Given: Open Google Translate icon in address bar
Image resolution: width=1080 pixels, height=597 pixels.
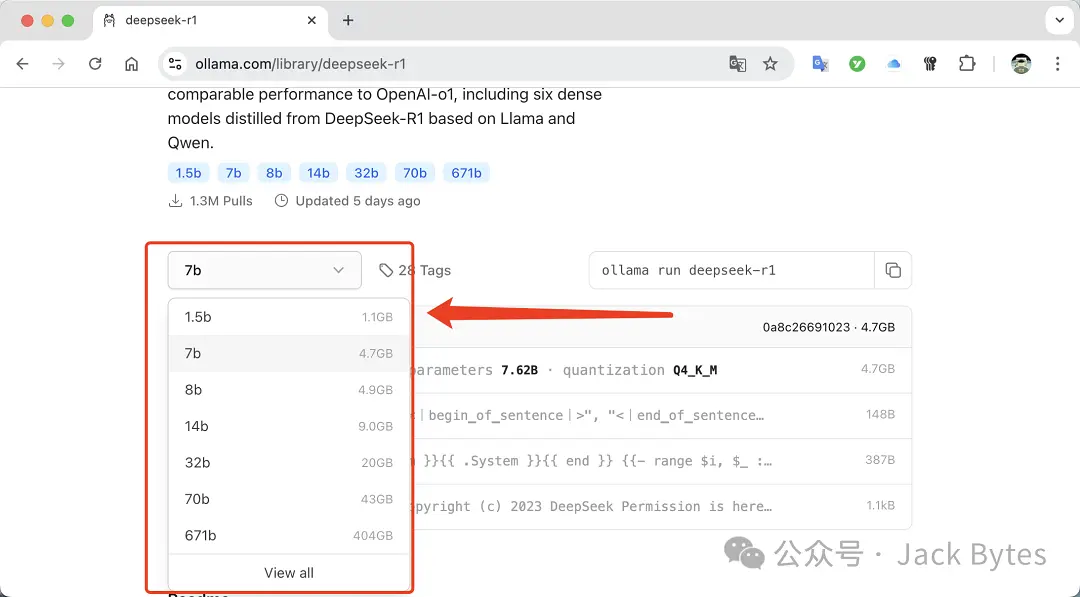Looking at the screenshot, I should tap(737, 63).
